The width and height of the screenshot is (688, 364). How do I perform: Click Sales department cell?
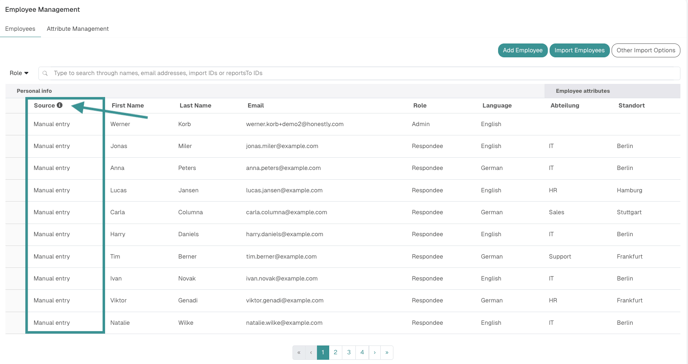click(556, 212)
